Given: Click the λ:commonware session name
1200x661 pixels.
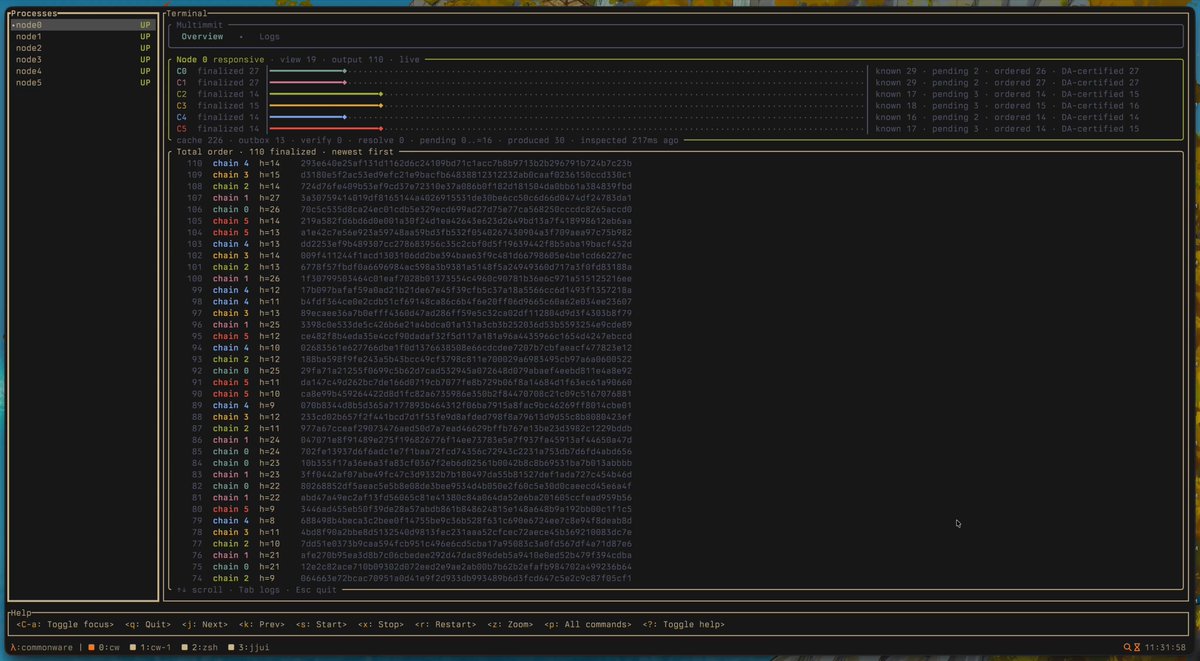Looking at the screenshot, I should pyautogui.click(x=41, y=648).
